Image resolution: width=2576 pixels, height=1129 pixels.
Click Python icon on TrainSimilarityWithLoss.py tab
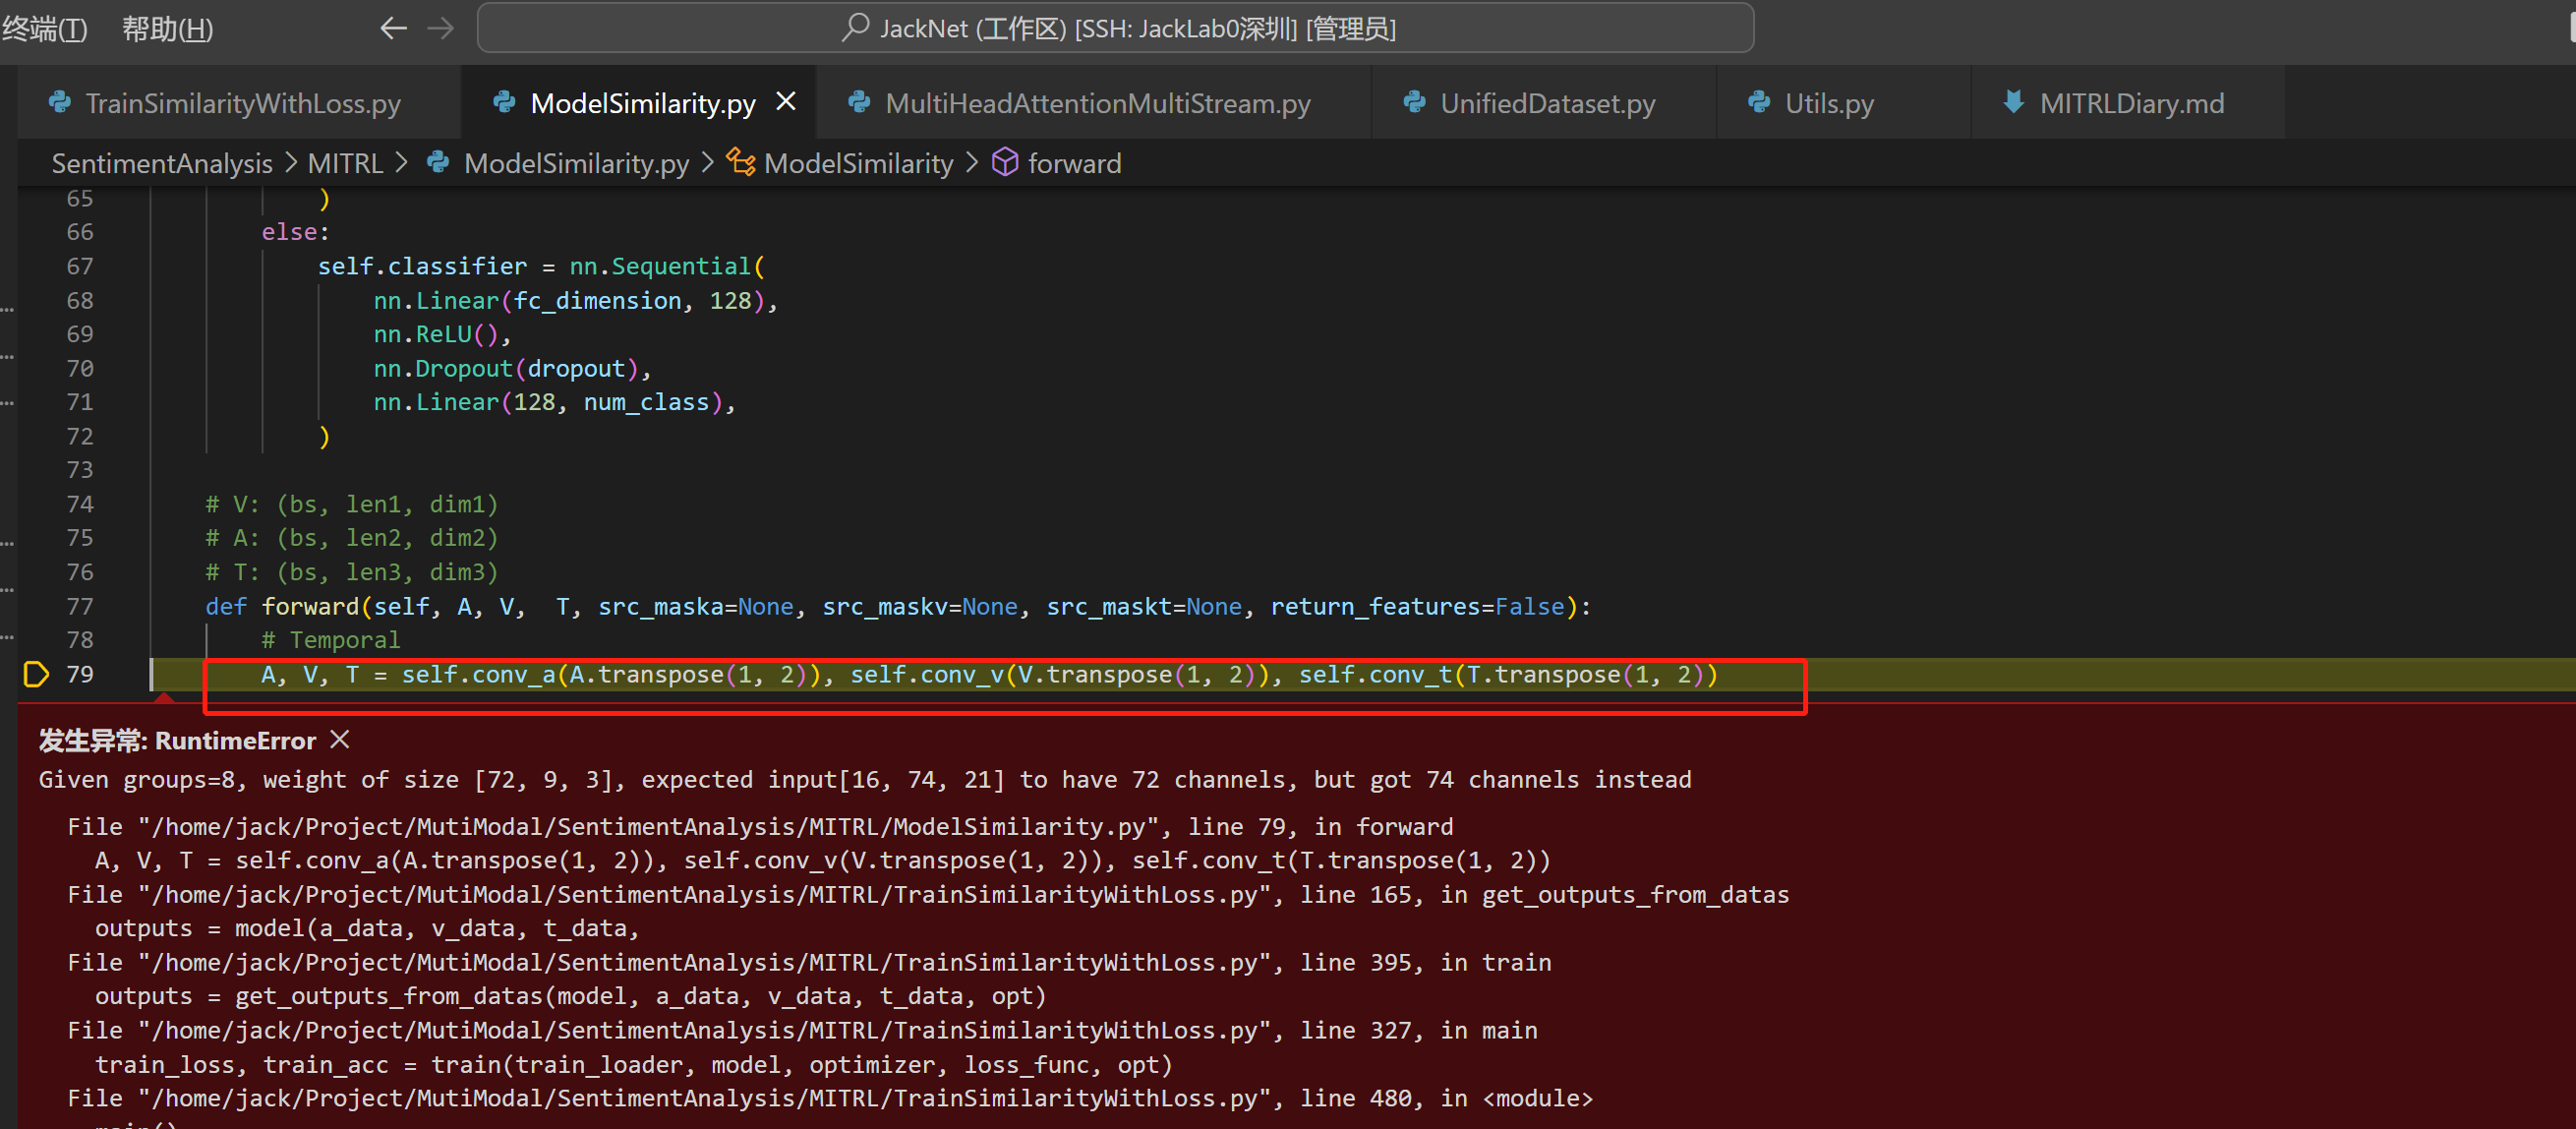click(x=60, y=102)
